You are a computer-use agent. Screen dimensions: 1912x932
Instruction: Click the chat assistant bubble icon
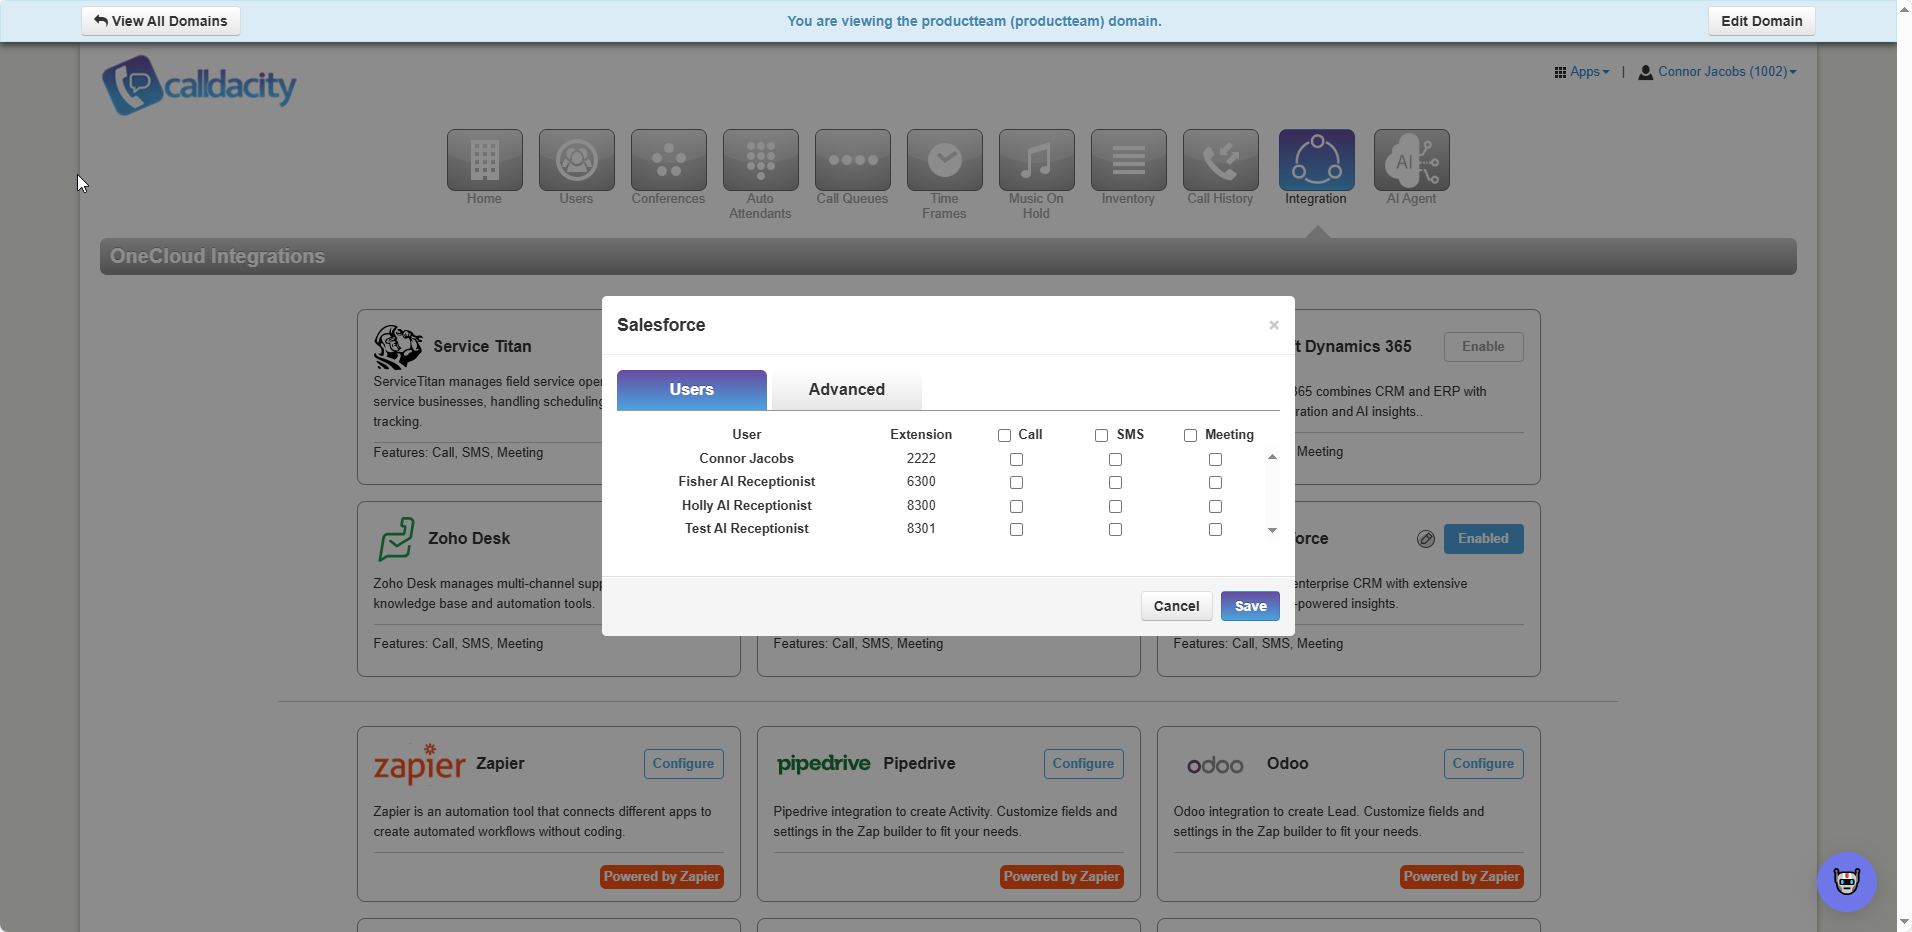[x=1846, y=881]
